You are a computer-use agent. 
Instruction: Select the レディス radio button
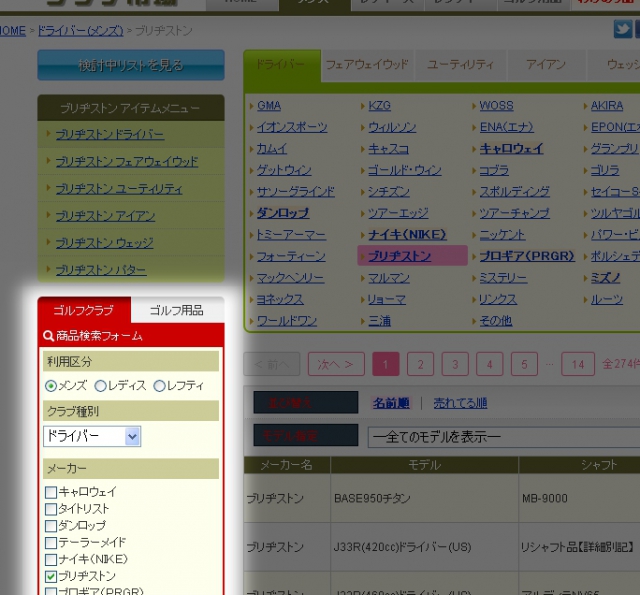(x=100, y=386)
